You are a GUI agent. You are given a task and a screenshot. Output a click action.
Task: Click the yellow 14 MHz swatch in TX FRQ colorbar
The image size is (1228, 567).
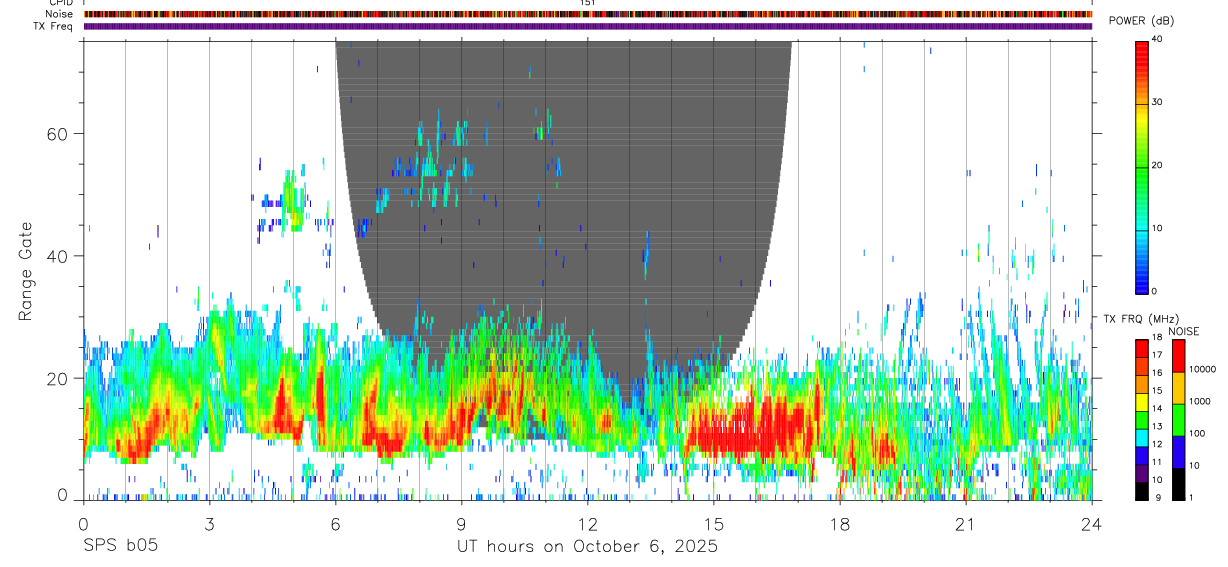pyautogui.click(x=1141, y=402)
